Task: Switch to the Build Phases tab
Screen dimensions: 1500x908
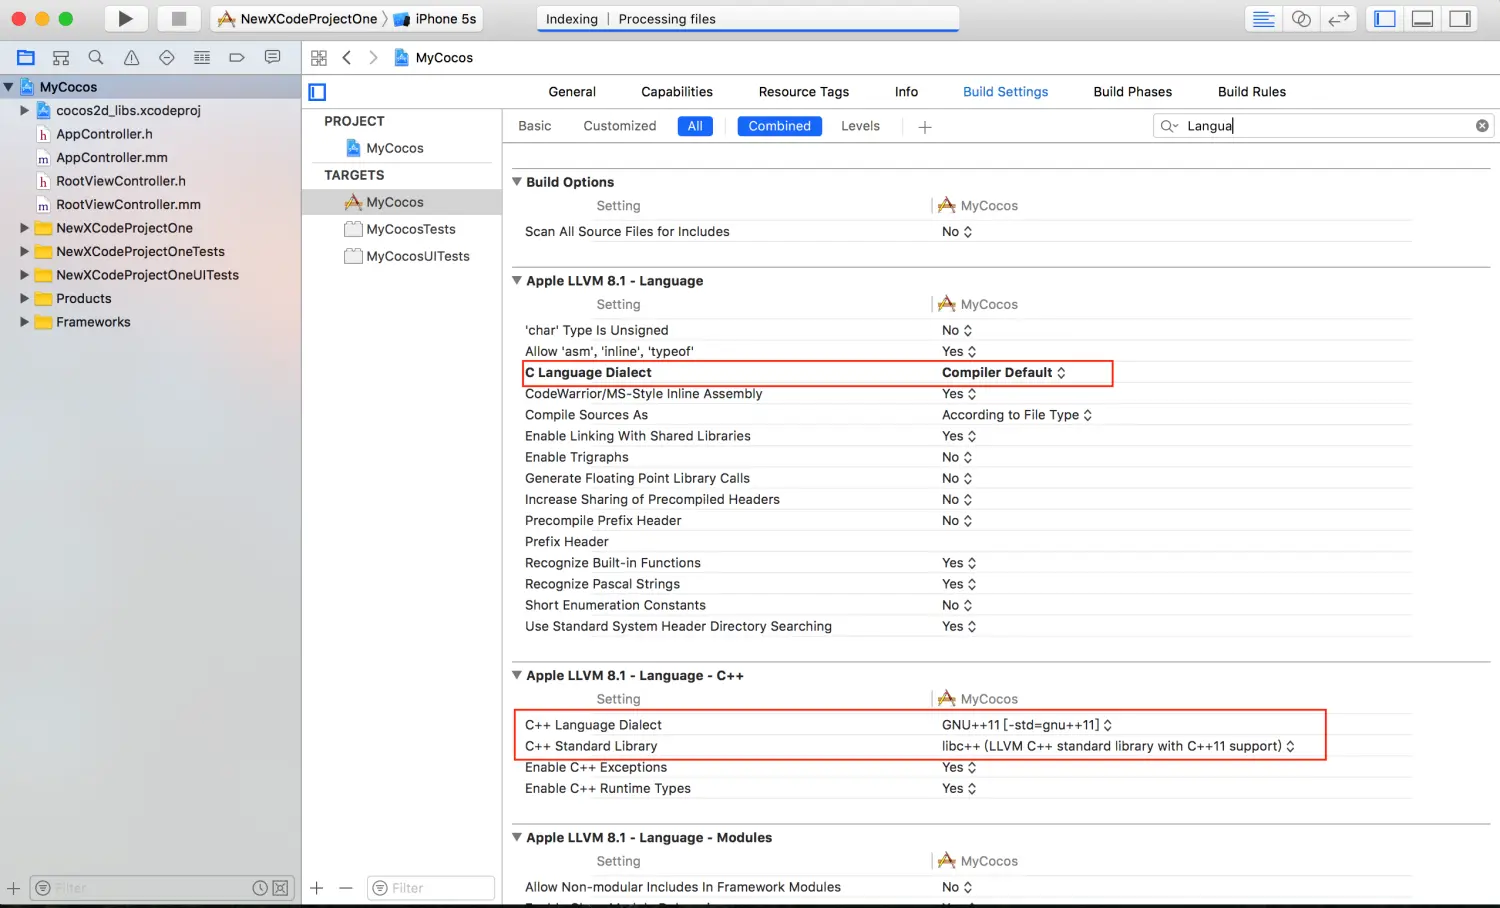Action: (1132, 92)
